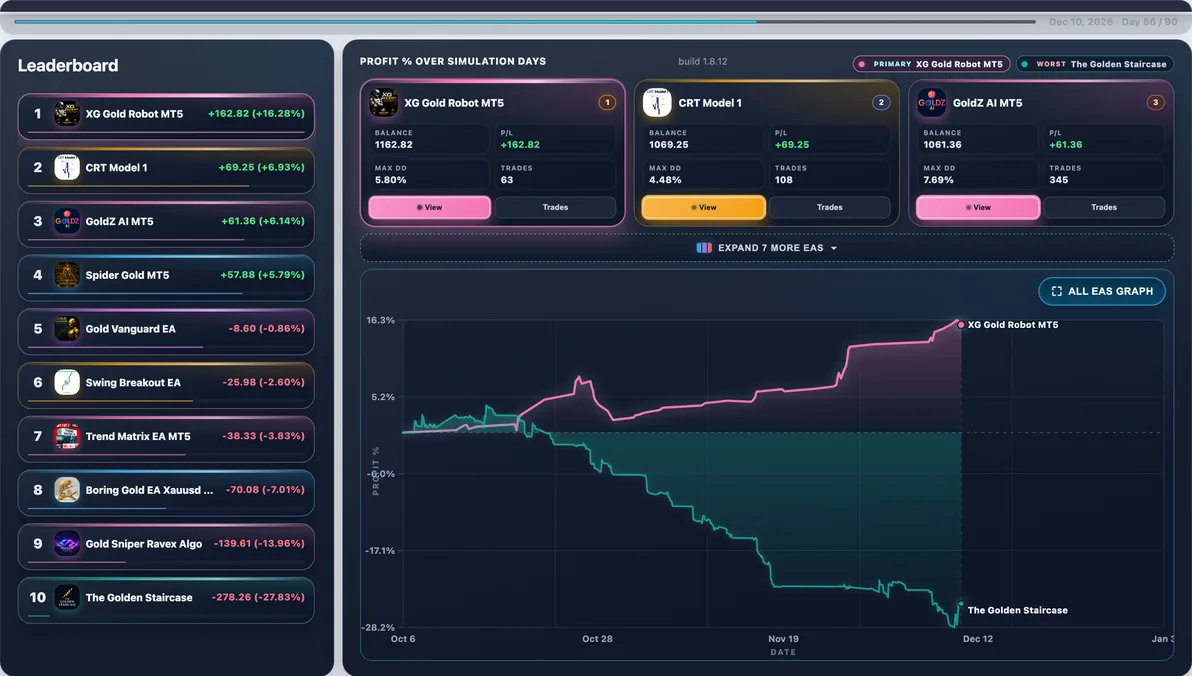The height and width of the screenshot is (676, 1192).
Task: Click the pink XG Gold Robot line endpoint
Action: click(x=961, y=325)
